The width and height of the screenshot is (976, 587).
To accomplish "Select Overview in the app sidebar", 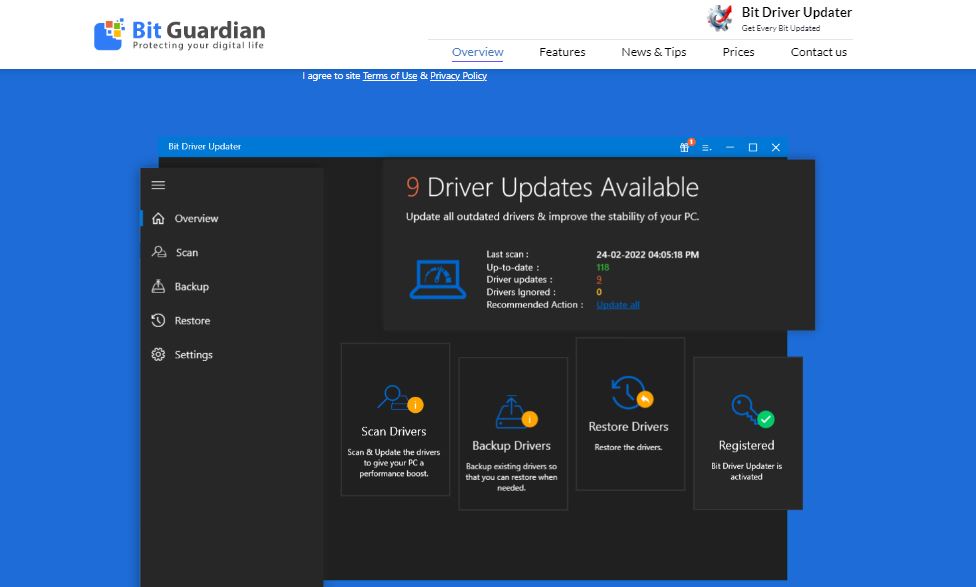I will click(196, 218).
